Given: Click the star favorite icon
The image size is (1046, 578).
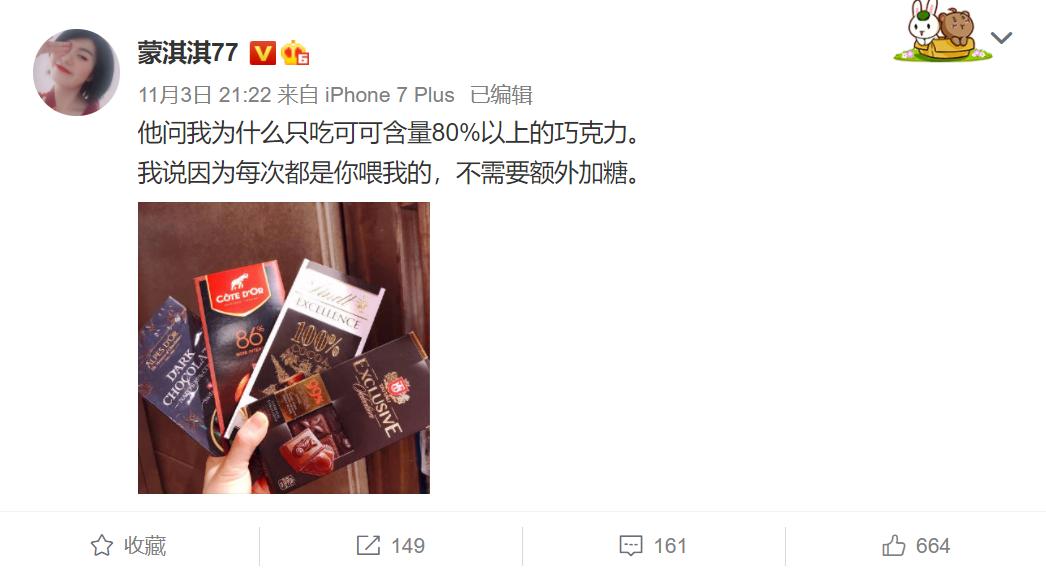Looking at the screenshot, I should [x=101, y=545].
